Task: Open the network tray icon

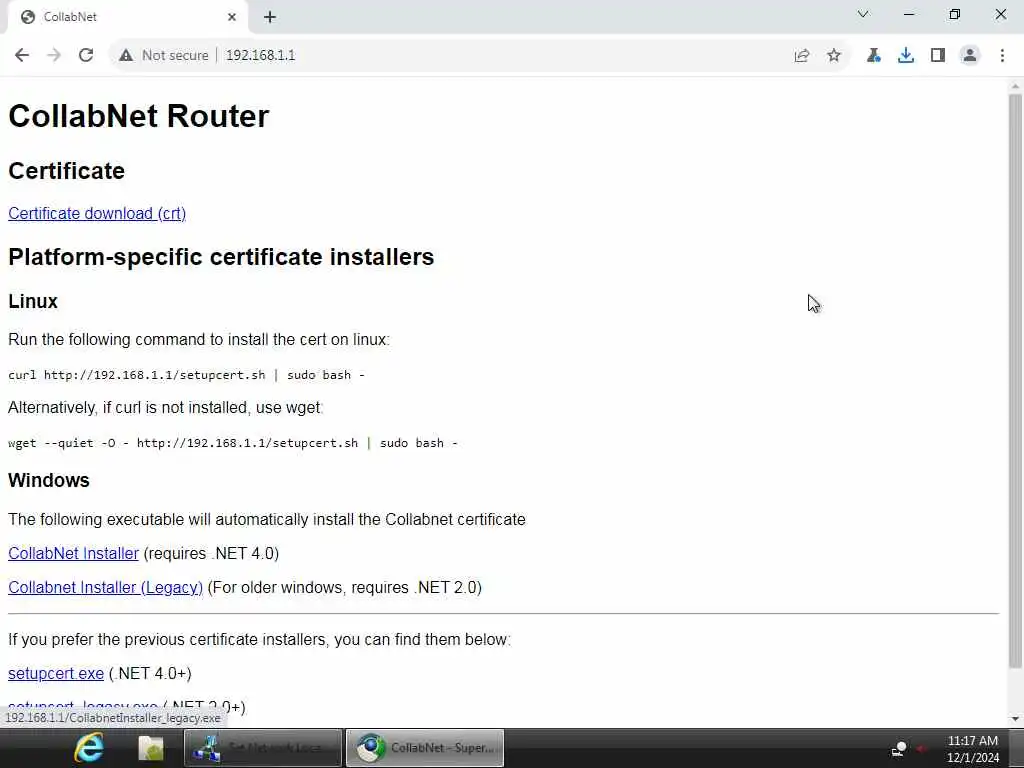Action: pyautogui.click(x=899, y=748)
